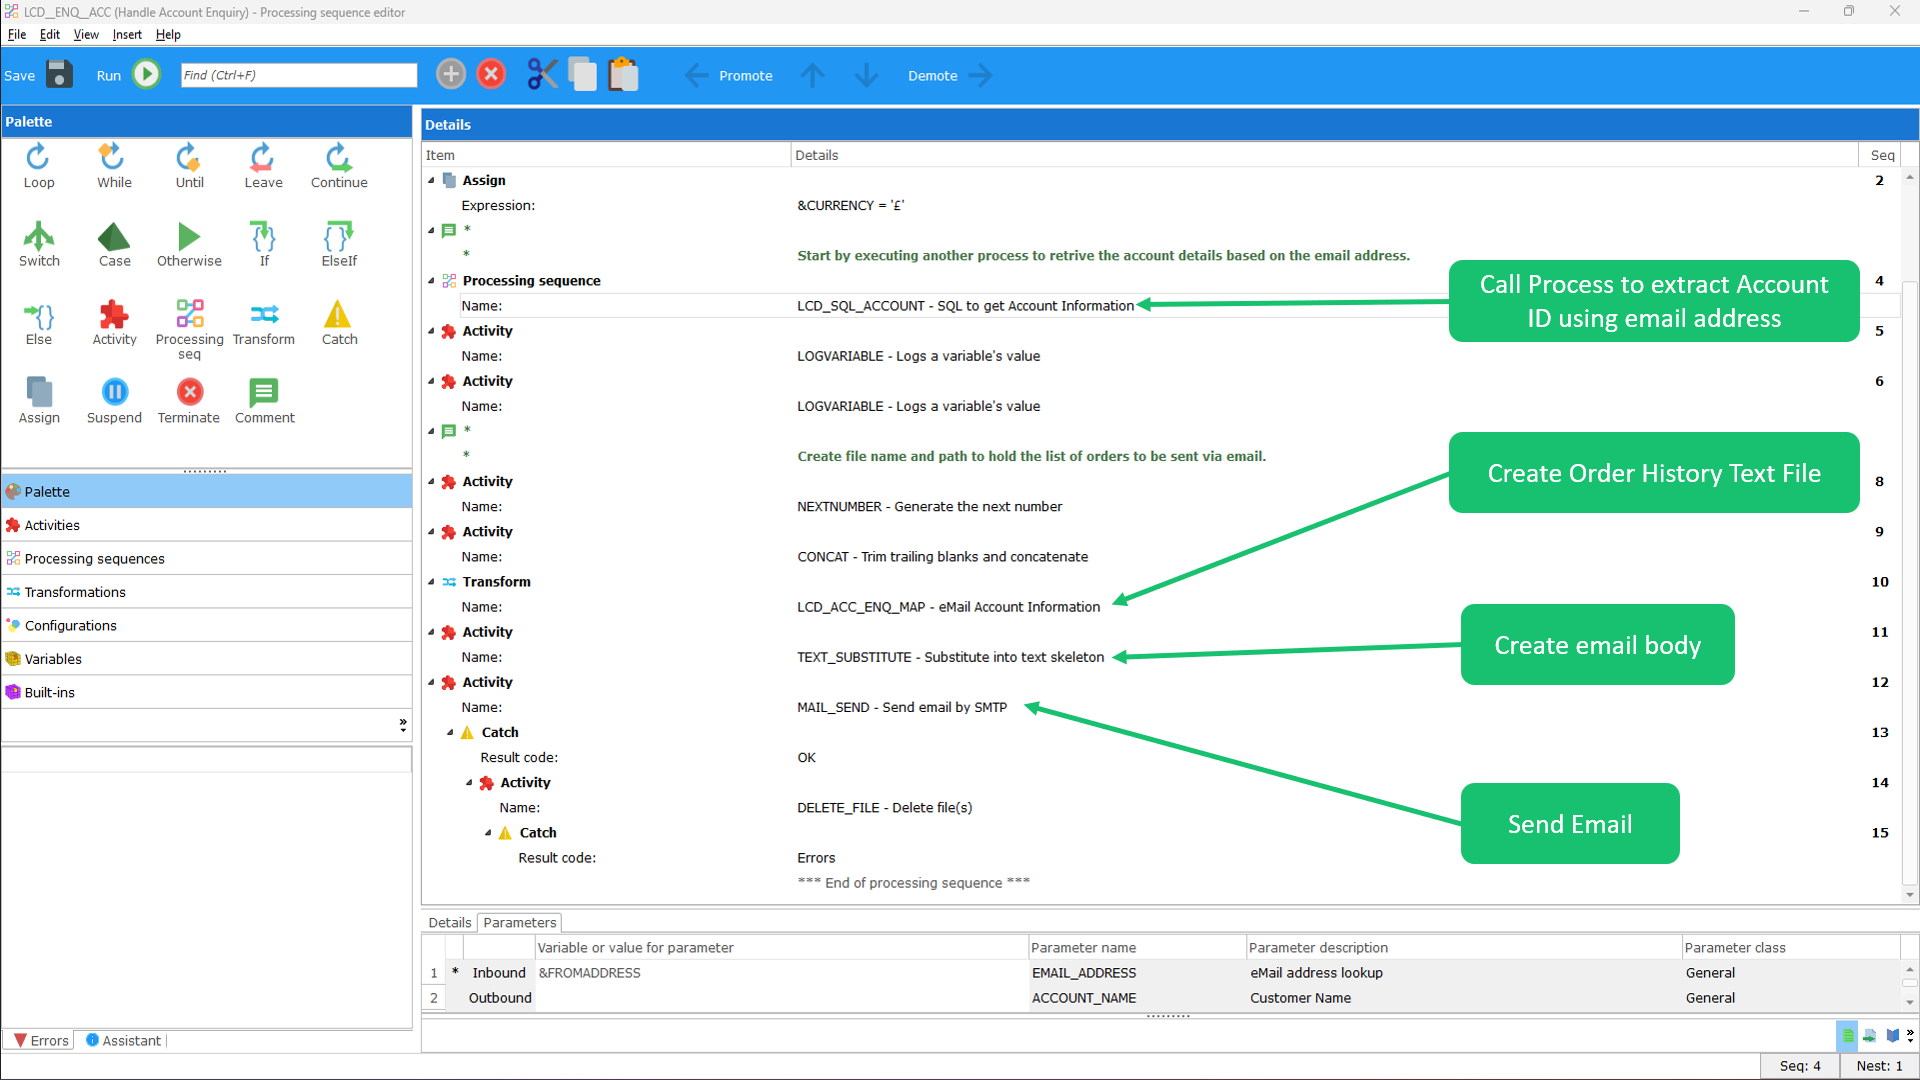This screenshot has width=1920, height=1080.
Task: Click the scissors Cut icon
Action: point(542,74)
